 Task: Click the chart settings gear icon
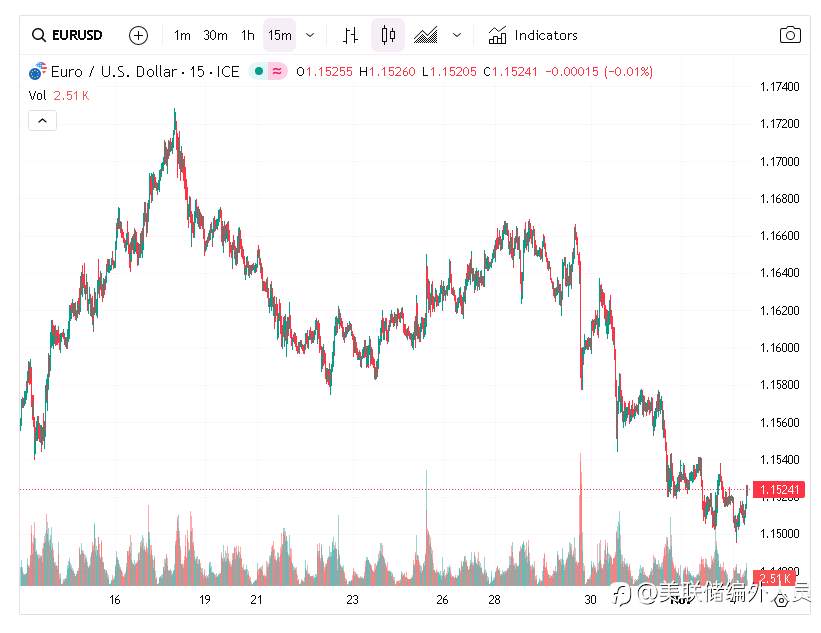point(781,601)
